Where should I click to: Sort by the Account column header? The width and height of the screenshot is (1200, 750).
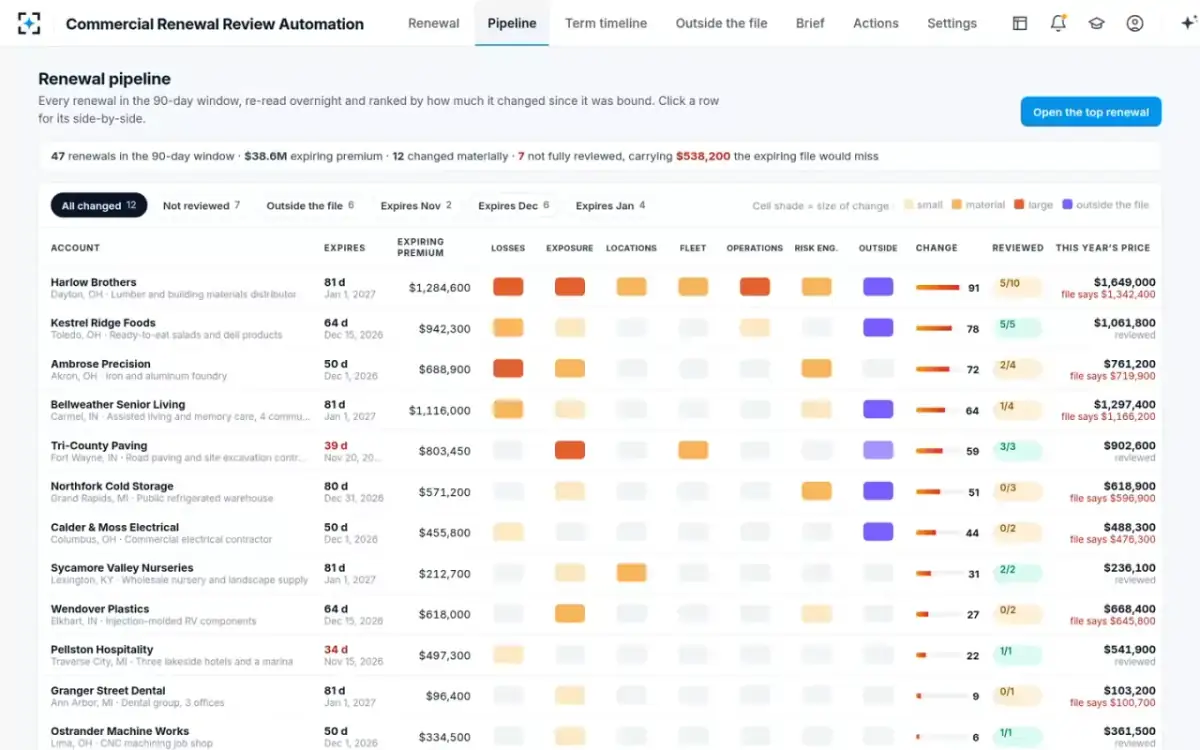pos(75,248)
